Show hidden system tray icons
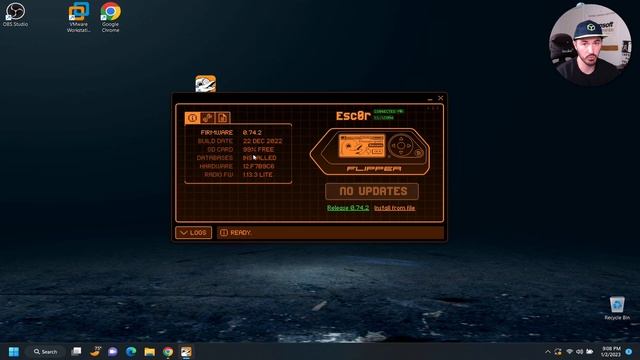The image size is (640, 360). 548,352
